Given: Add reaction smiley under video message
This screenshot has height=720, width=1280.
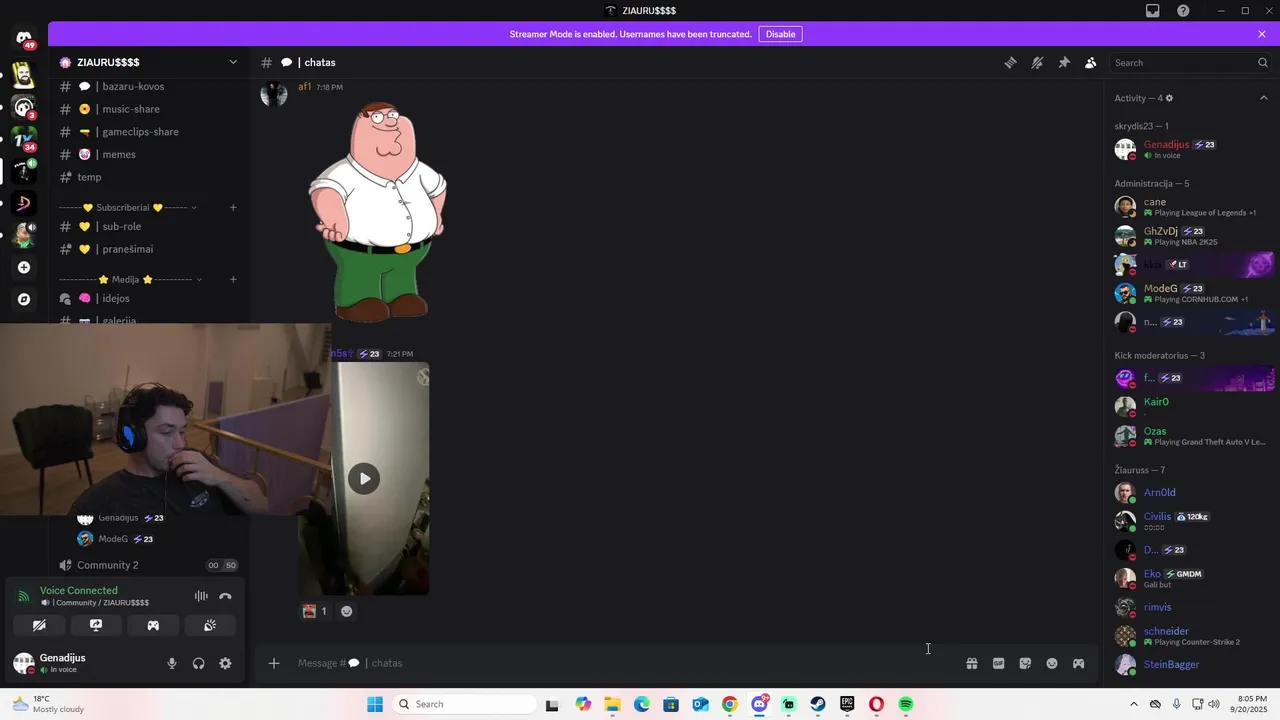Looking at the screenshot, I should (346, 611).
